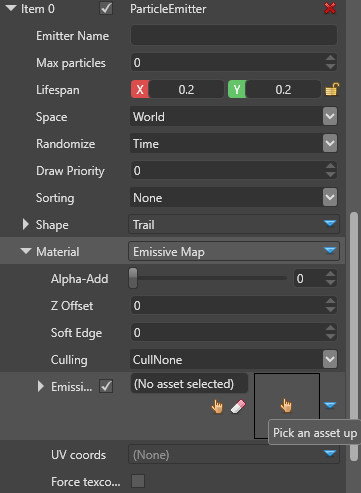Click the vertical scrollbar thumb
The image size is (361, 493).
[354, 336]
